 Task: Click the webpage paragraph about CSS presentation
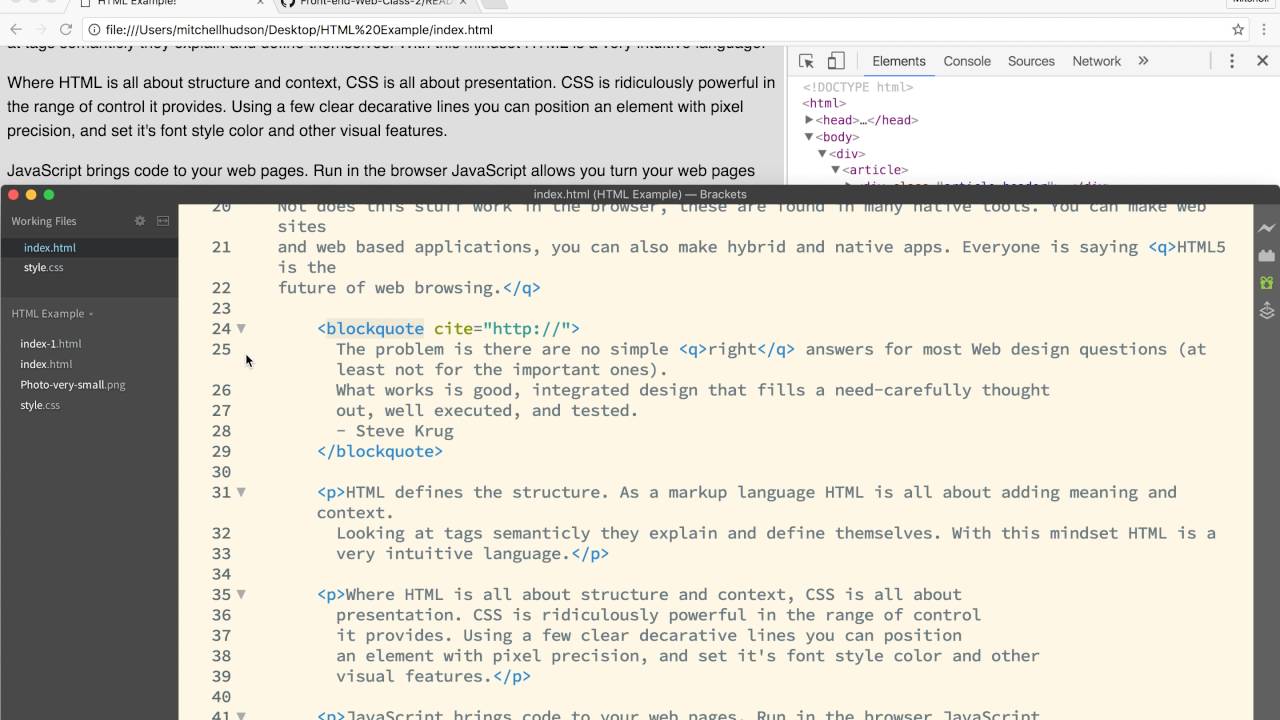(391, 106)
